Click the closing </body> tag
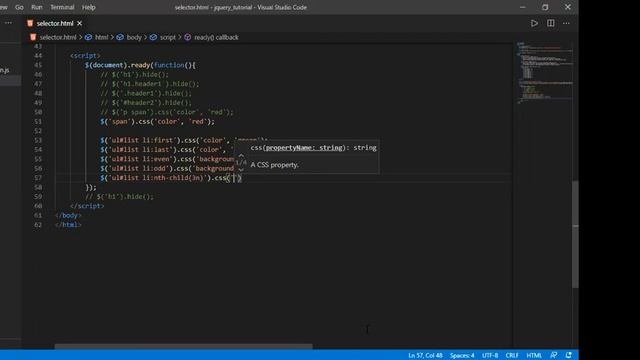The image size is (640, 360). 68,216
